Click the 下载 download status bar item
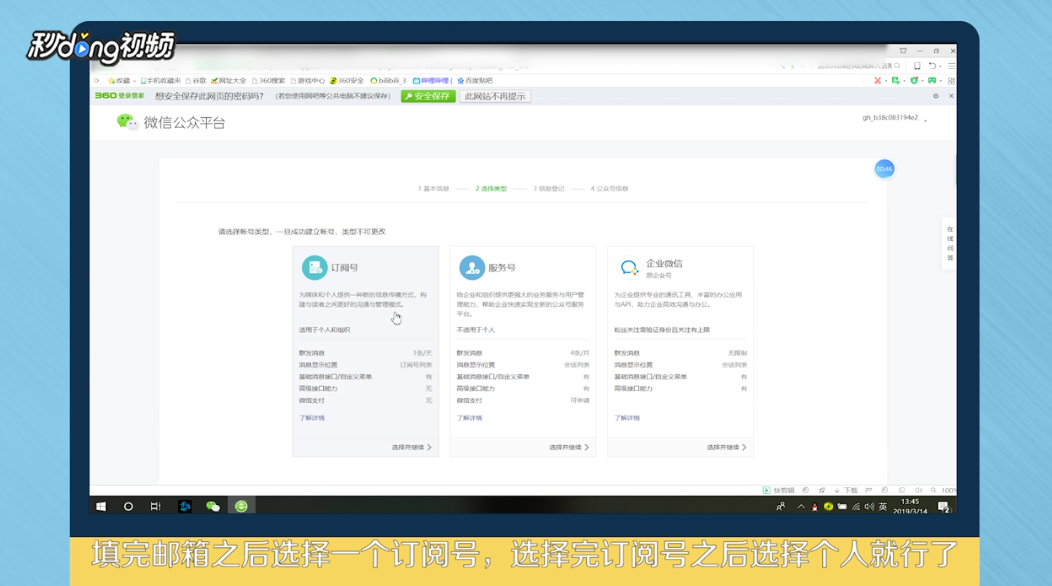This screenshot has width=1052, height=586. click(x=846, y=490)
